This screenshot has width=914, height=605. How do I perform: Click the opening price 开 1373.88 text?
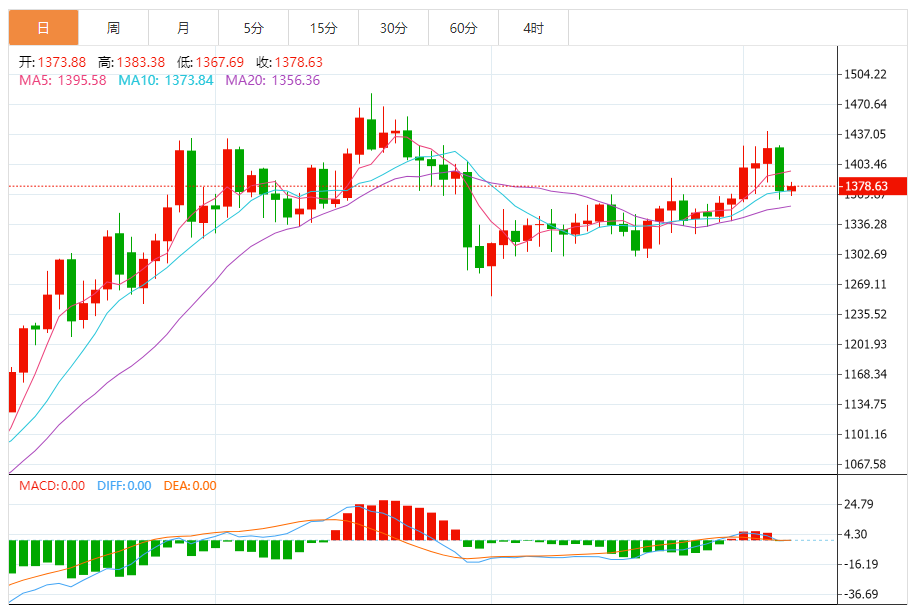tap(54, 62)
